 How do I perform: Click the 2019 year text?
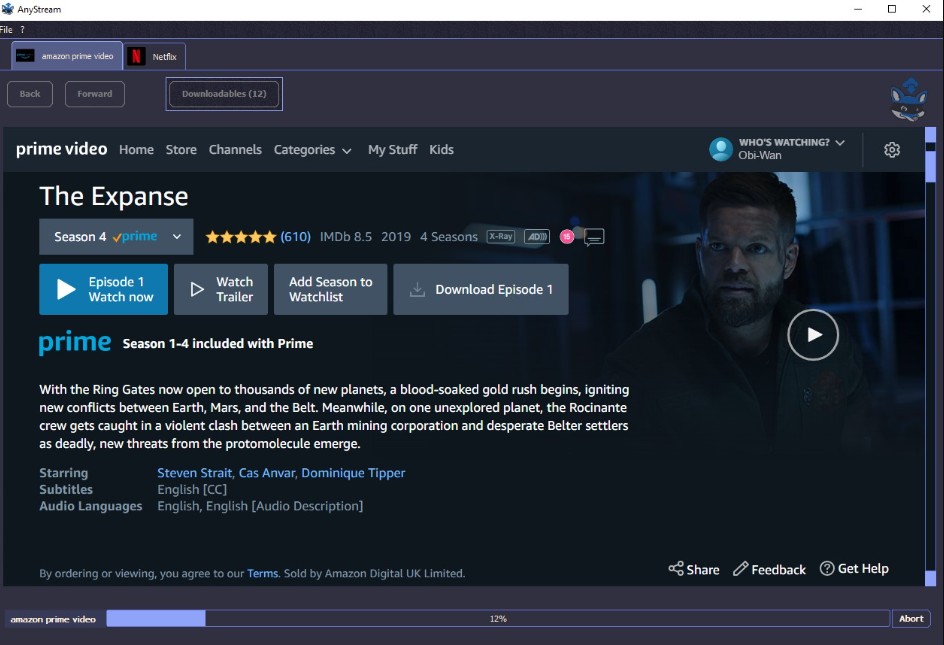396,237
